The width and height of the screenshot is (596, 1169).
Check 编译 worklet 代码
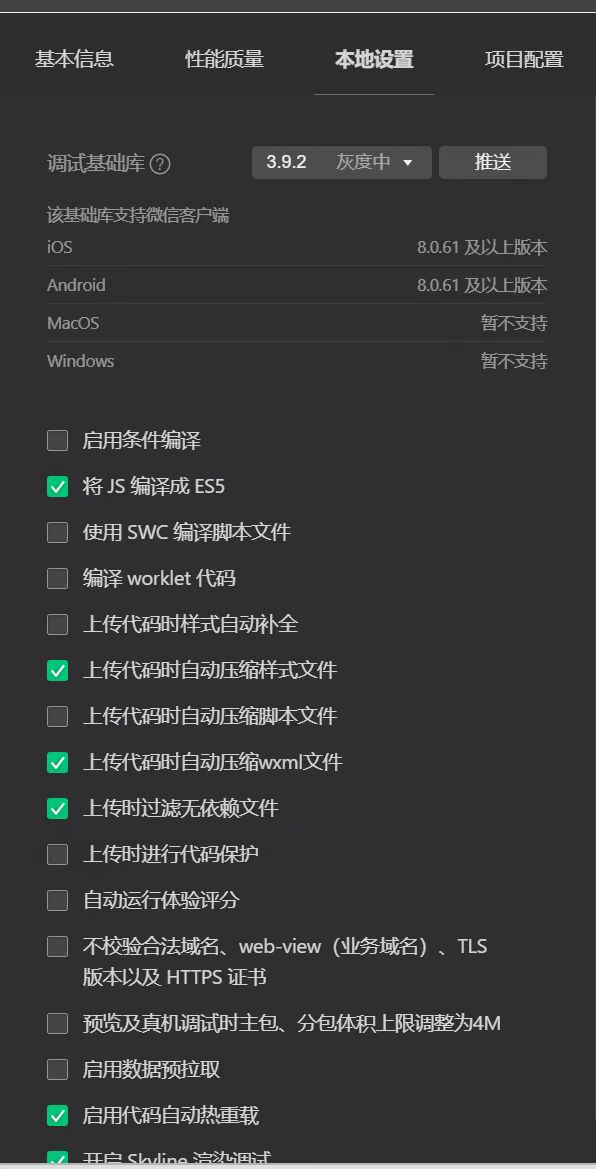click(57, 578)
